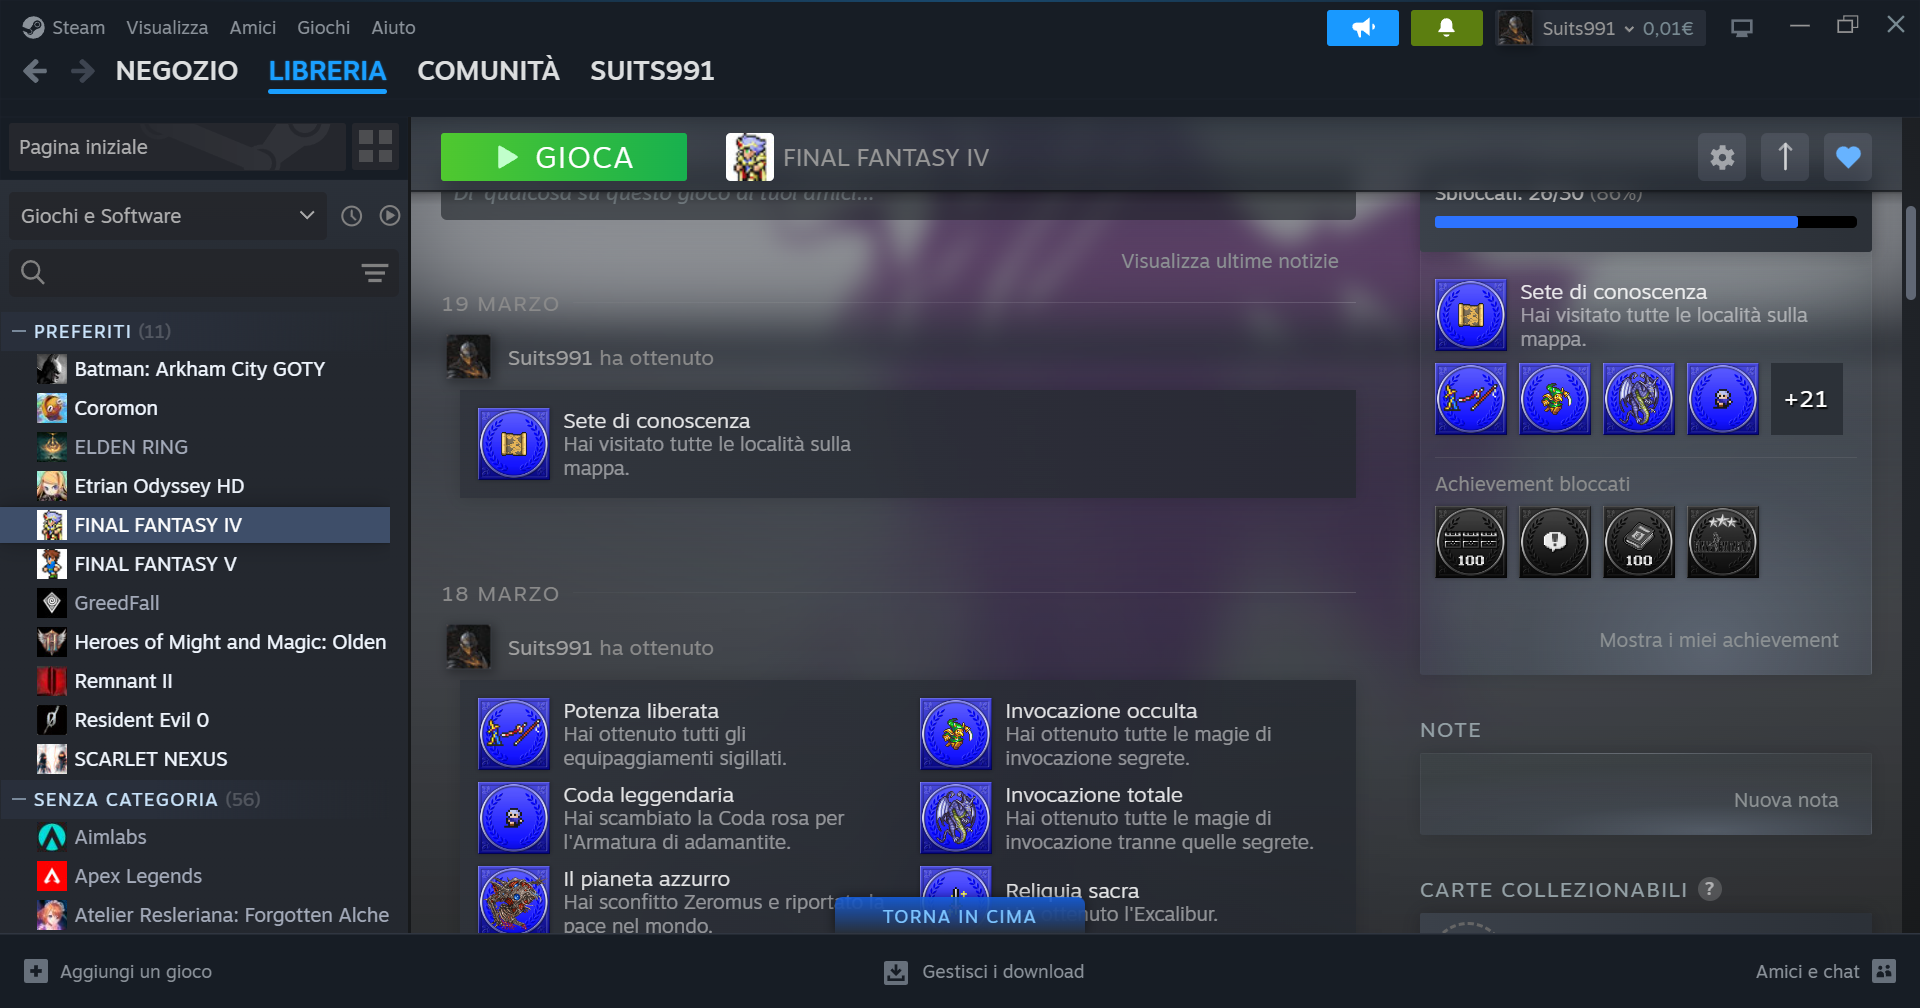Open the megaphone announcements button

click(x=1363, y=28)
